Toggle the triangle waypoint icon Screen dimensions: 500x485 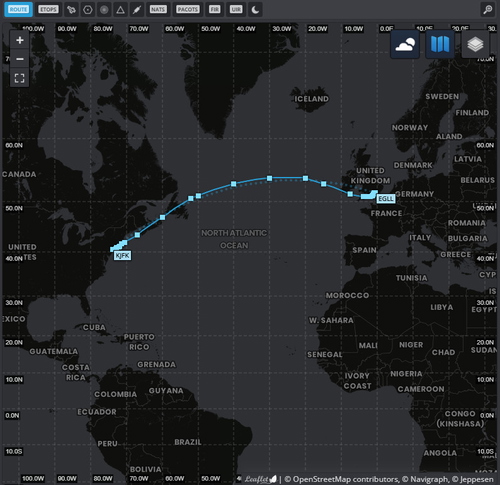point(120,9)
